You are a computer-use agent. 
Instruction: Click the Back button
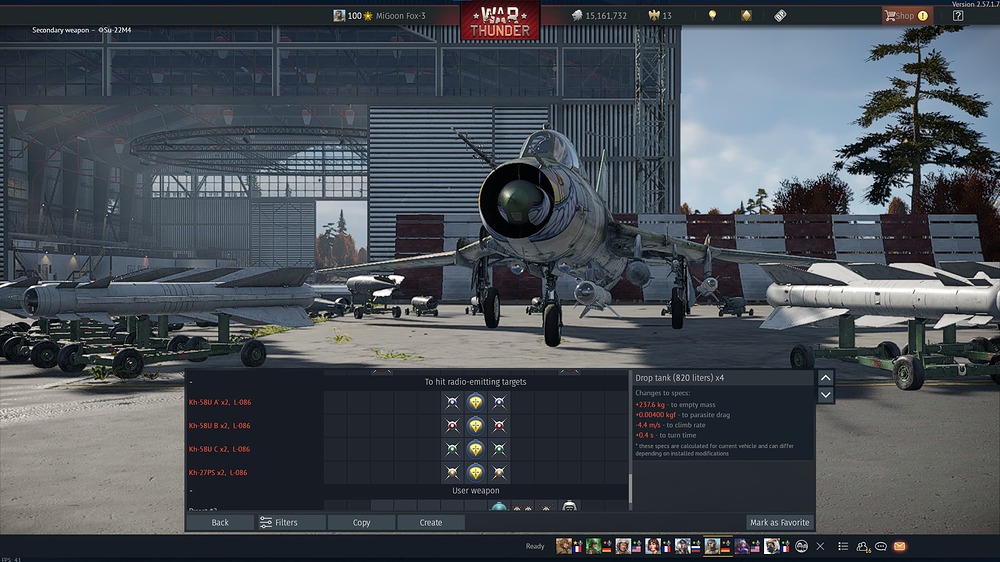pos(220,522)
